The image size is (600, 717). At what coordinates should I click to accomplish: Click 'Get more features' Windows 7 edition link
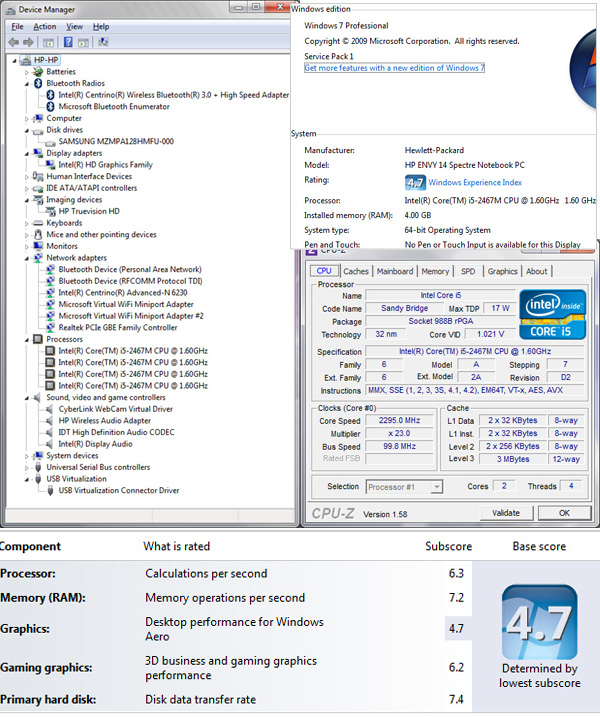(394, 68)
